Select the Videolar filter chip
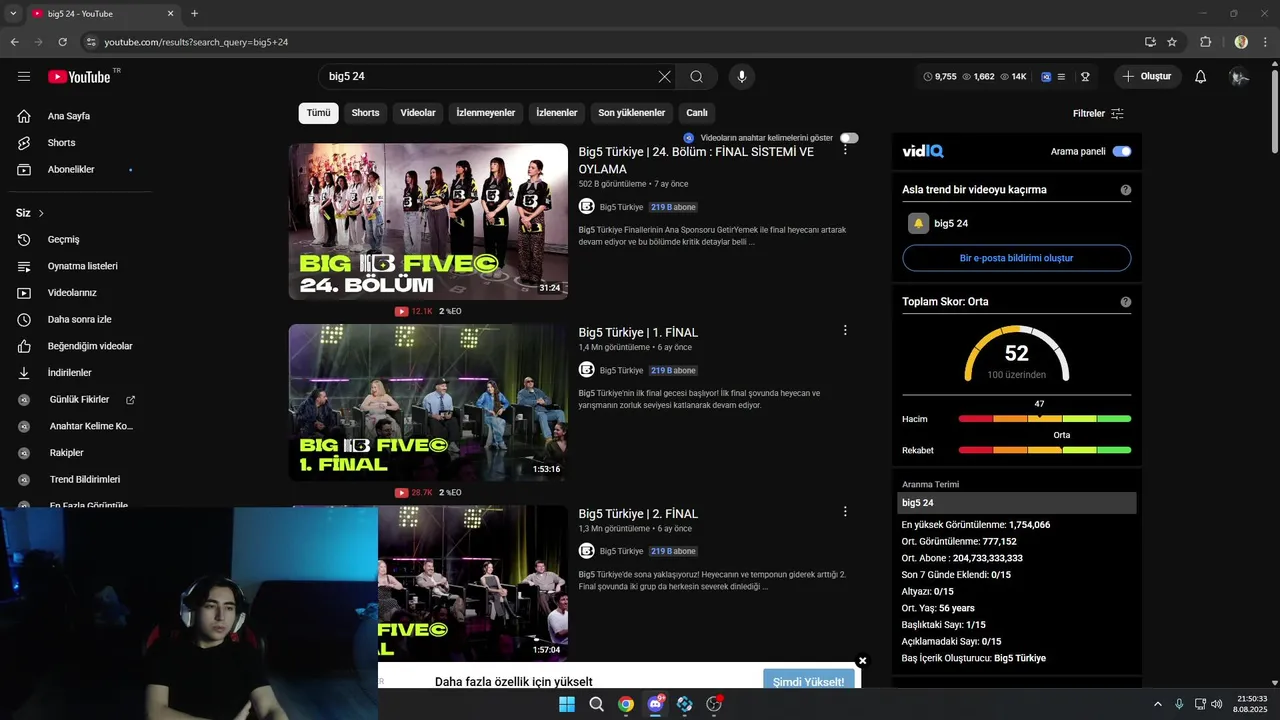The image size is (1280, 720). [418, 113]
